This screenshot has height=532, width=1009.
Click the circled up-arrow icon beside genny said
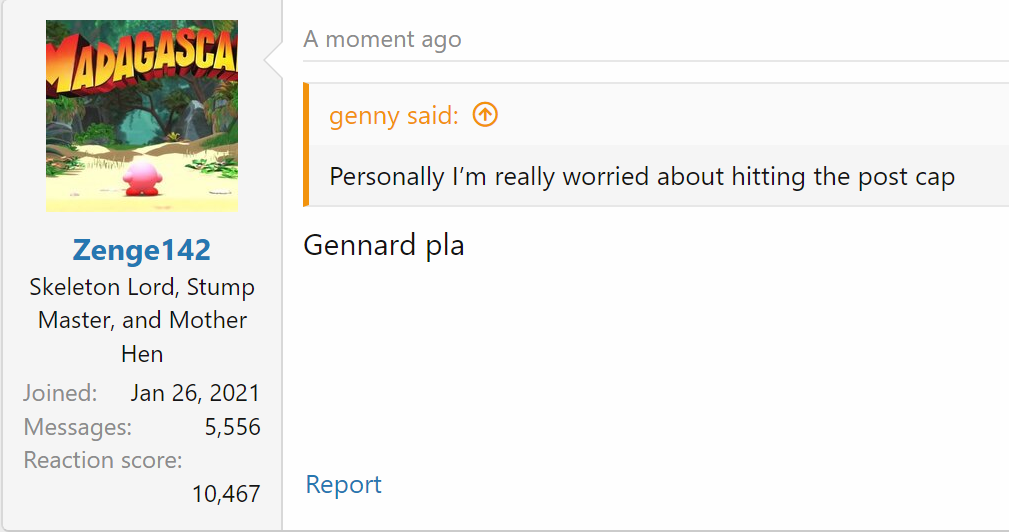[x=484, y=116]
